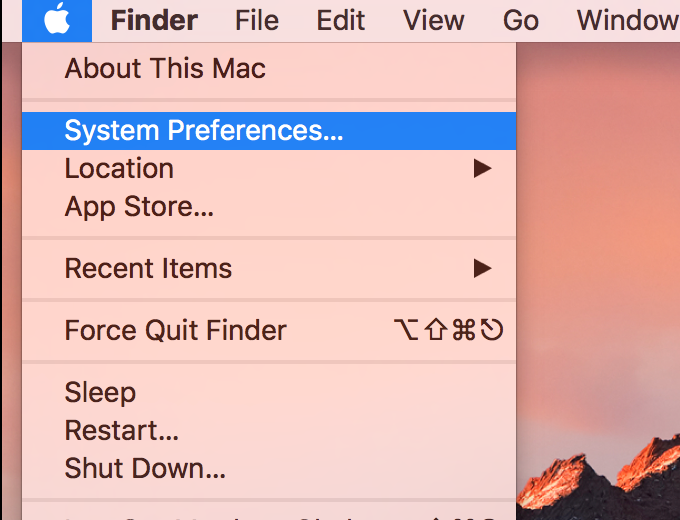Open the Go menu
Image resolution: width=680 pixels, height=520 pixels.
[521, 20]
